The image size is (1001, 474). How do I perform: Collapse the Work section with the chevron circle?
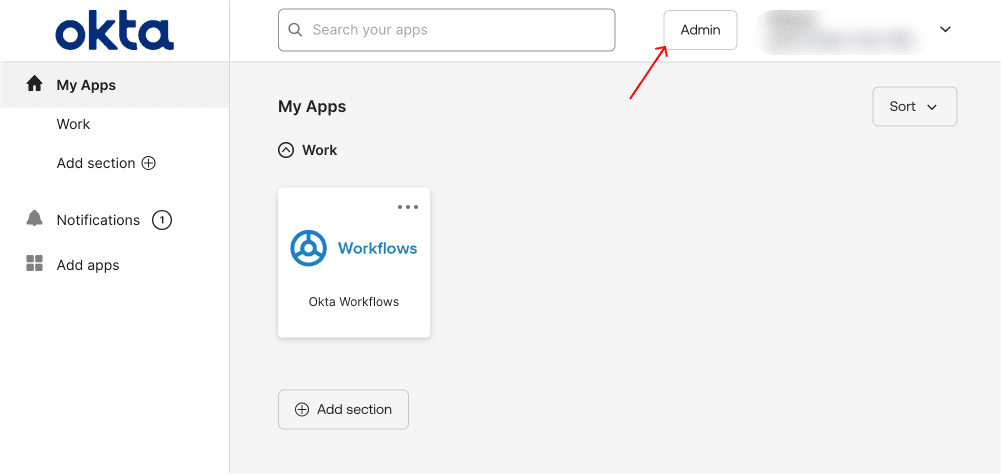pyautogui.click(x=286, y=150)
